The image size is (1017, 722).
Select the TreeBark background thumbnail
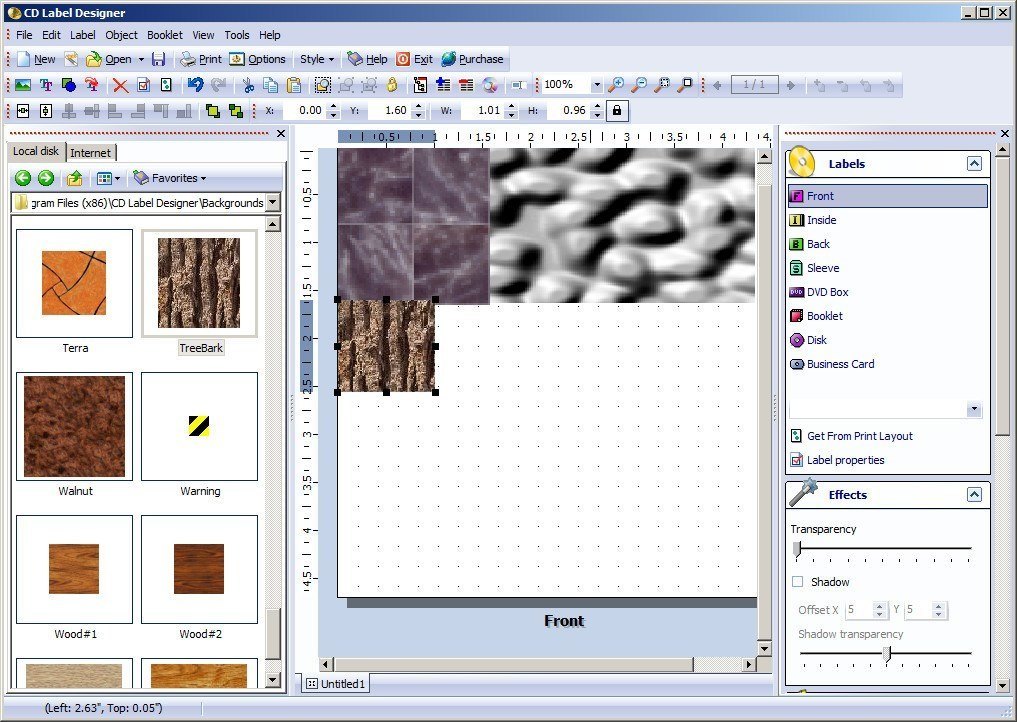tap(199, 283)
